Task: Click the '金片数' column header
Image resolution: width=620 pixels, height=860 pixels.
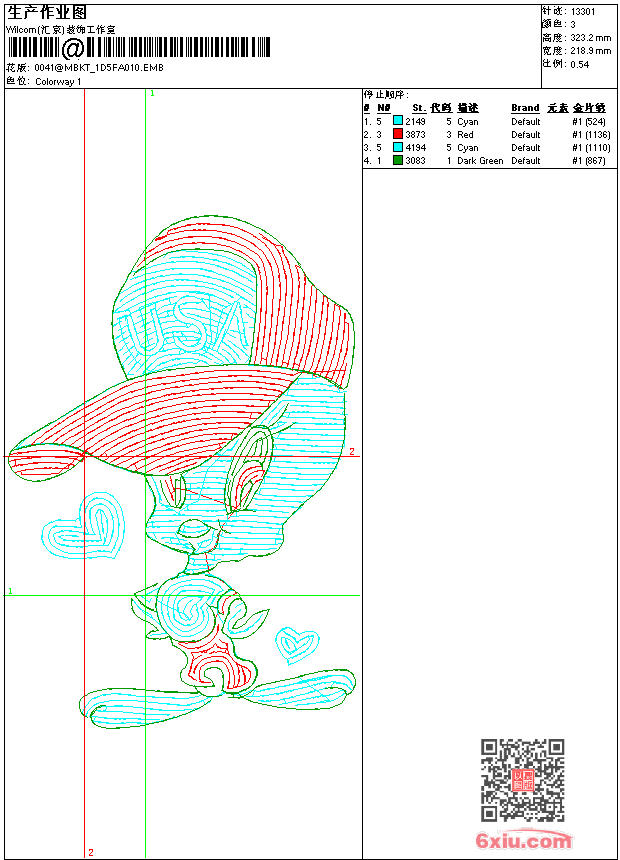Action: click(589, 108)
